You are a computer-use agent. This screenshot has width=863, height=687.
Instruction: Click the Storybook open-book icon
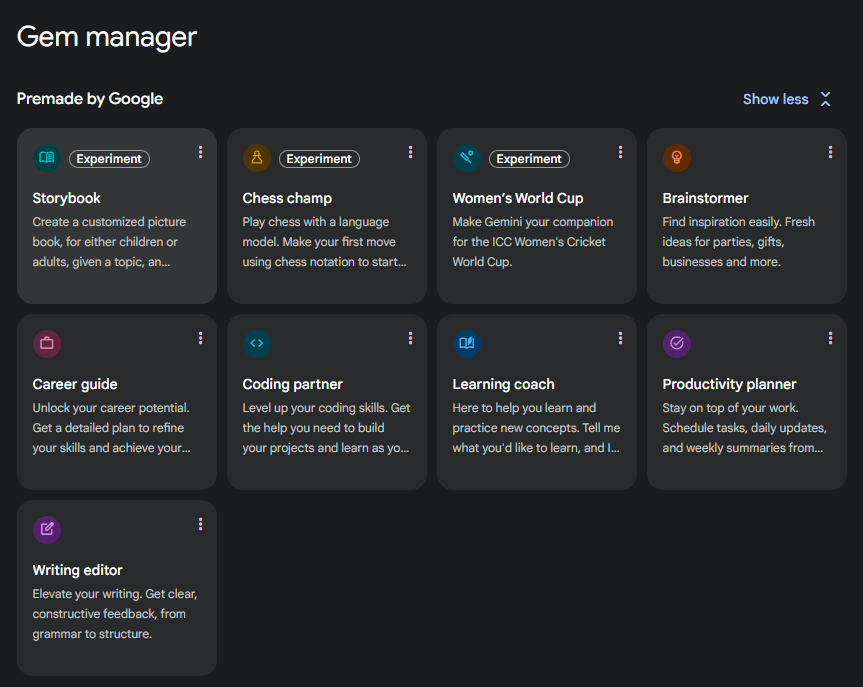point(47,158)
